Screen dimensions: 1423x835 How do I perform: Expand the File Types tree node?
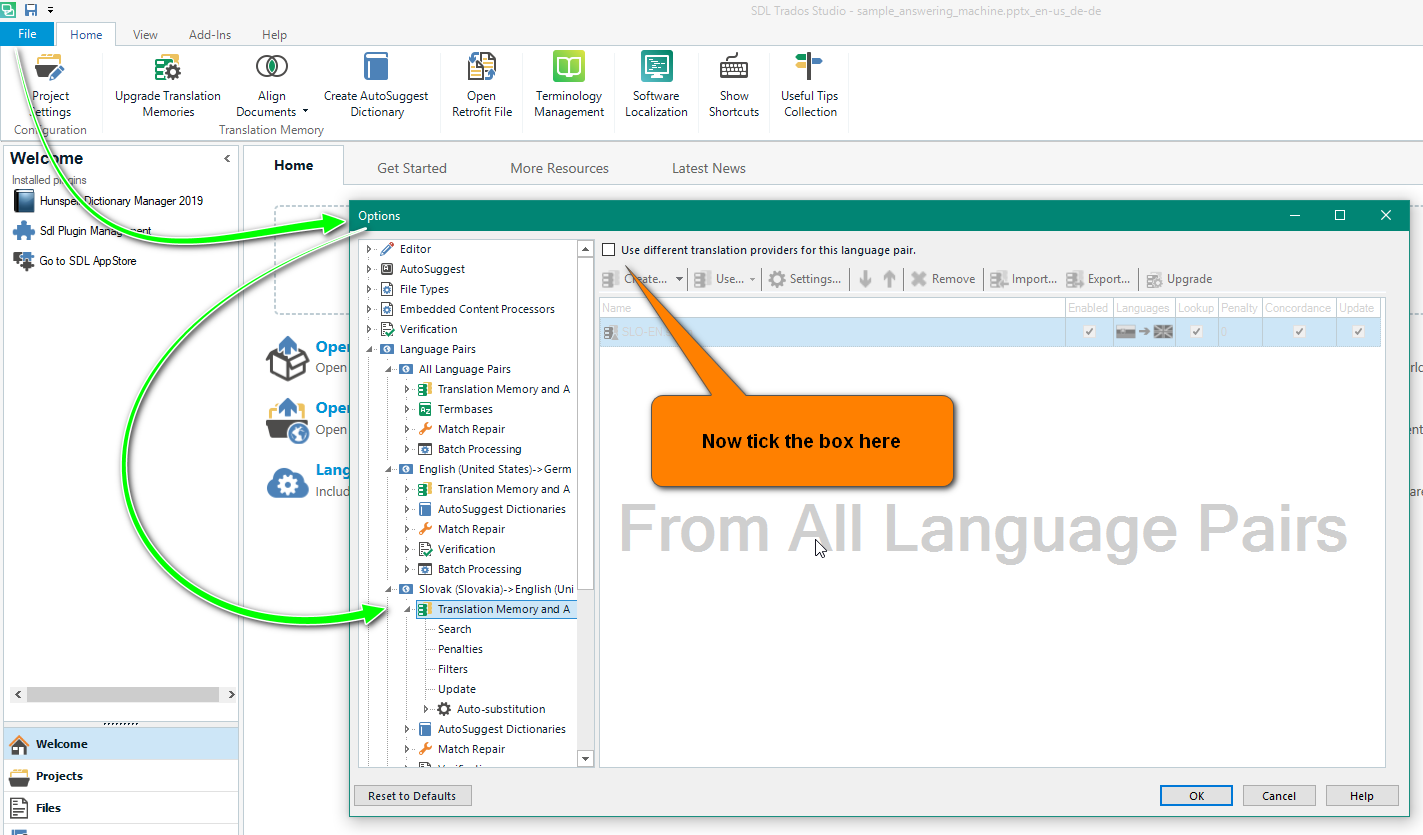click(369, 289)
